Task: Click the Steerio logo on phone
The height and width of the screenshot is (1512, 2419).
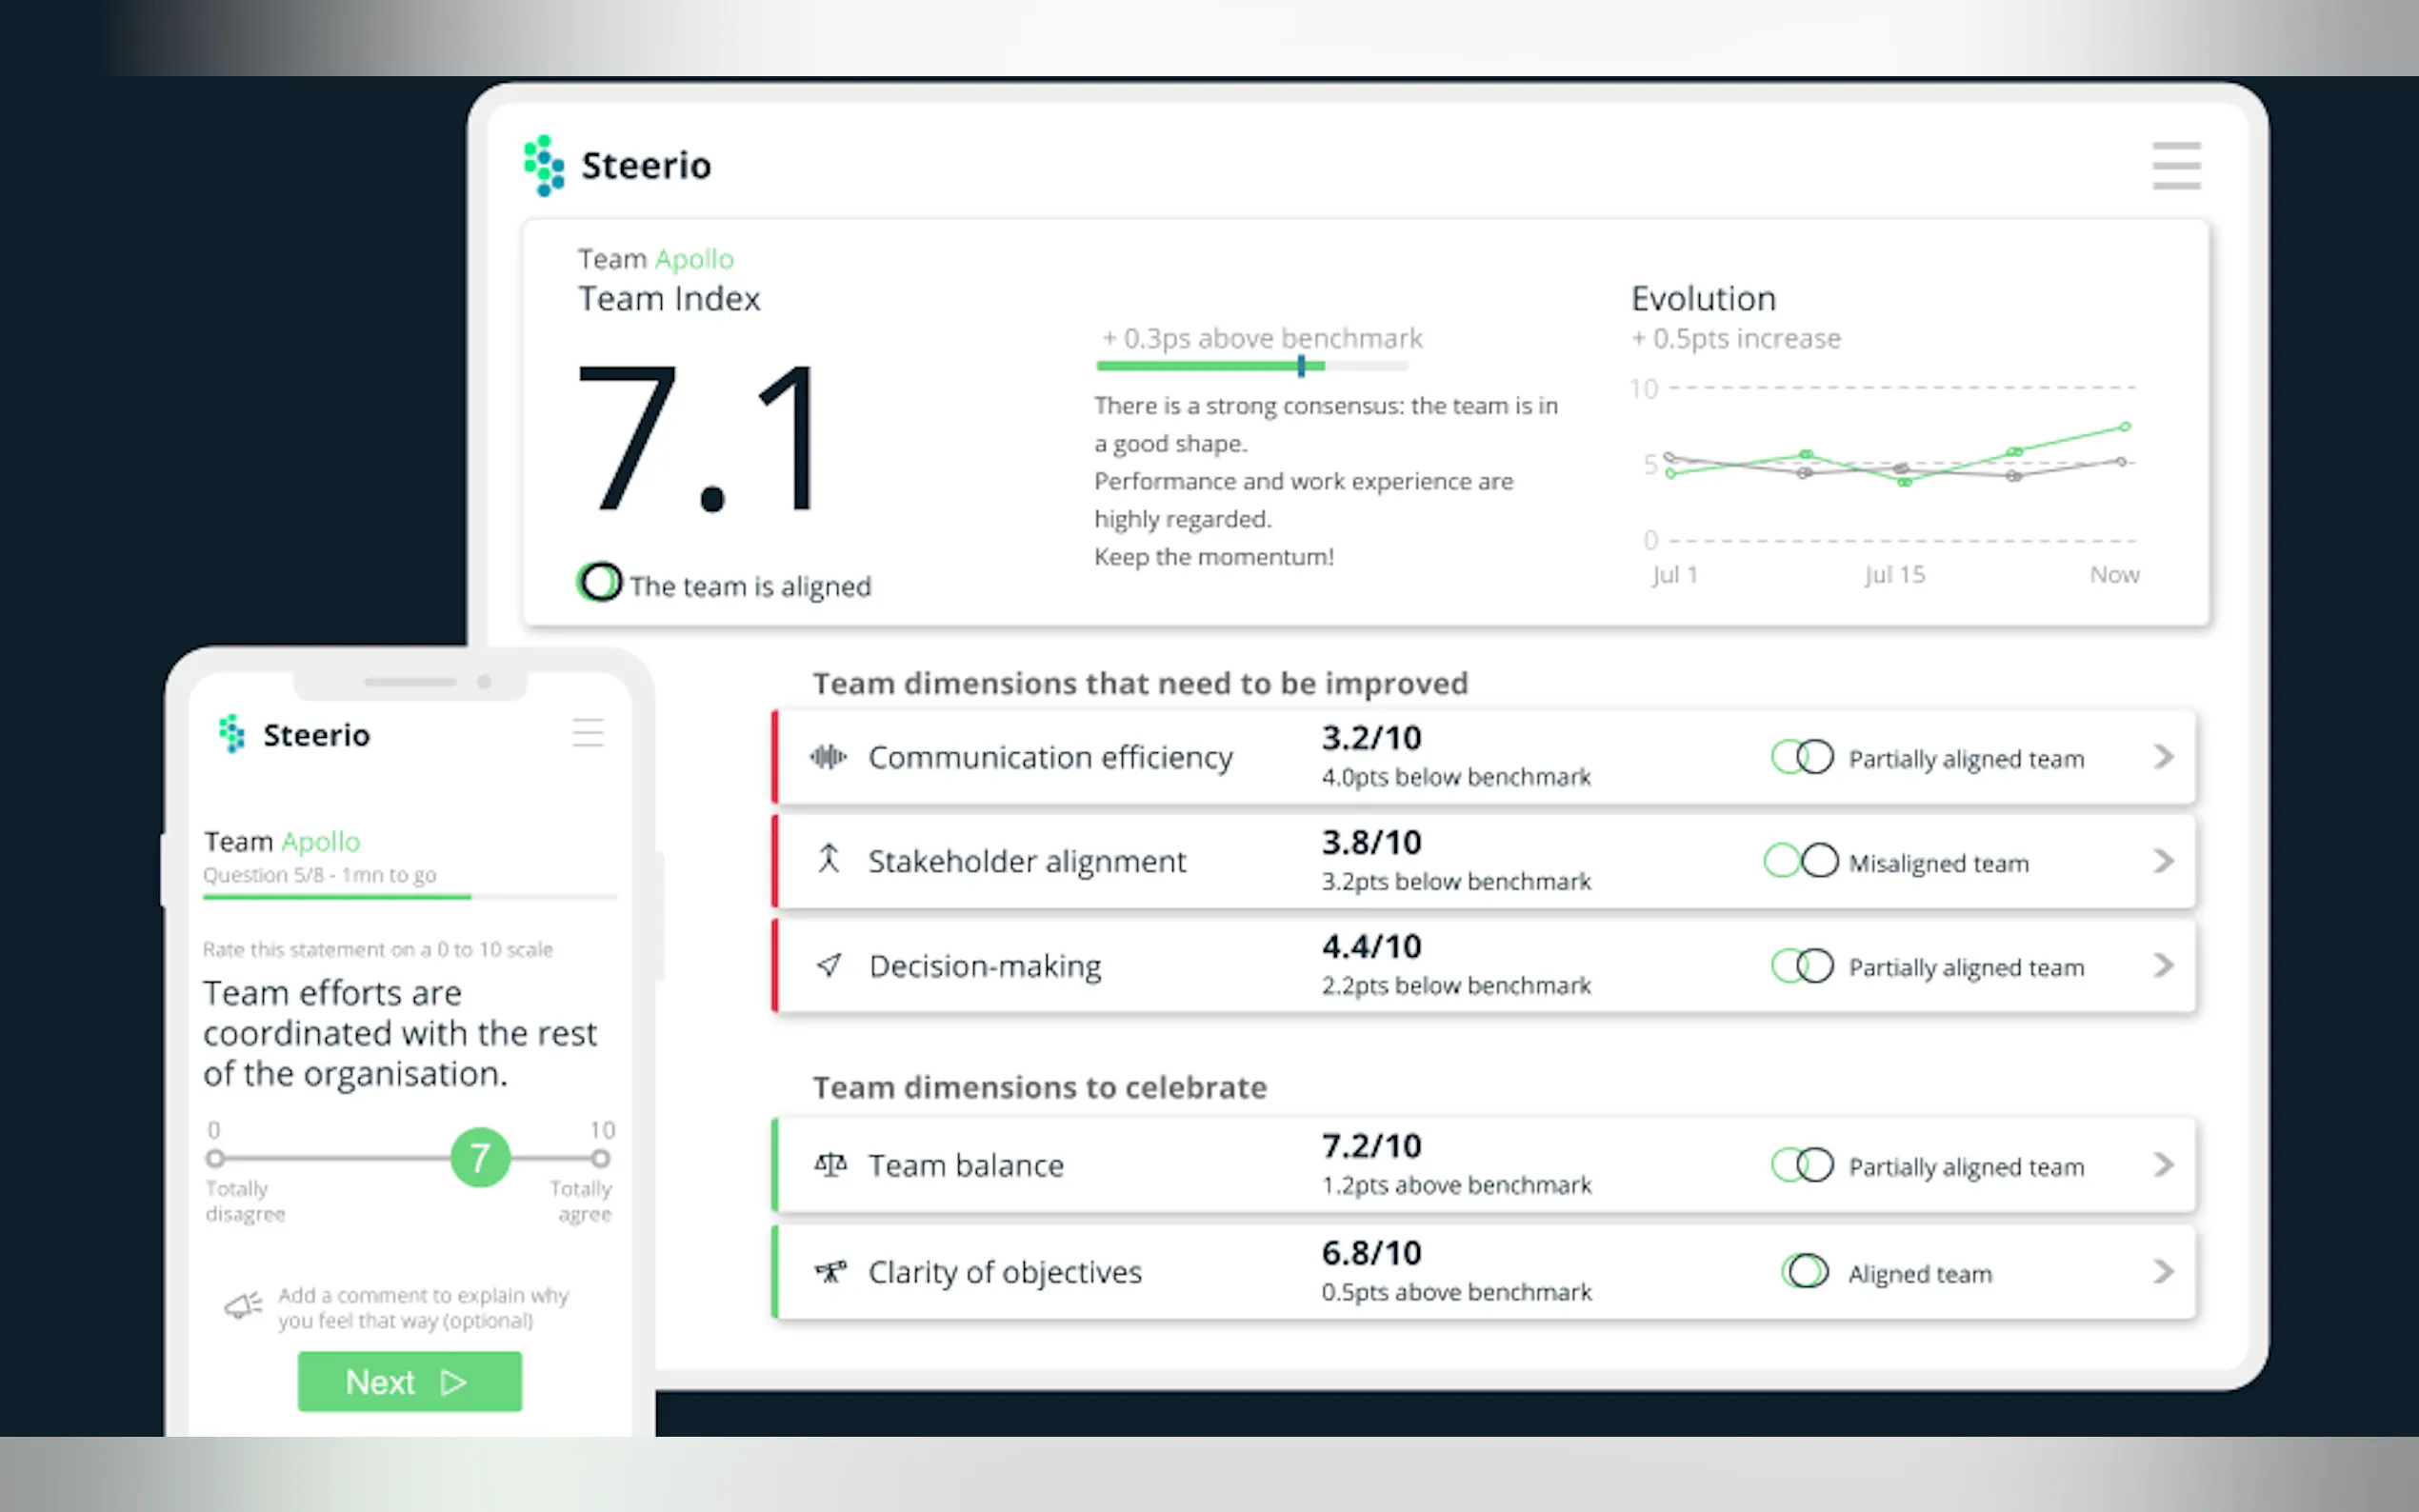Action: [x=232, y=734]
